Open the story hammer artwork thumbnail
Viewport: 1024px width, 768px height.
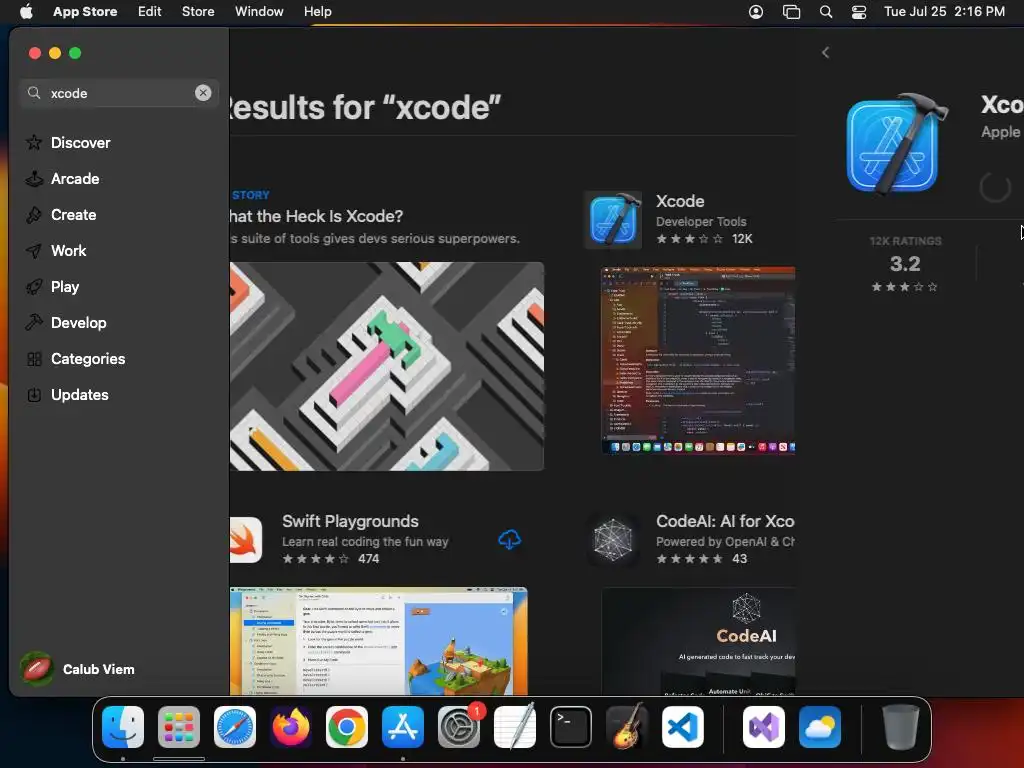387,366
